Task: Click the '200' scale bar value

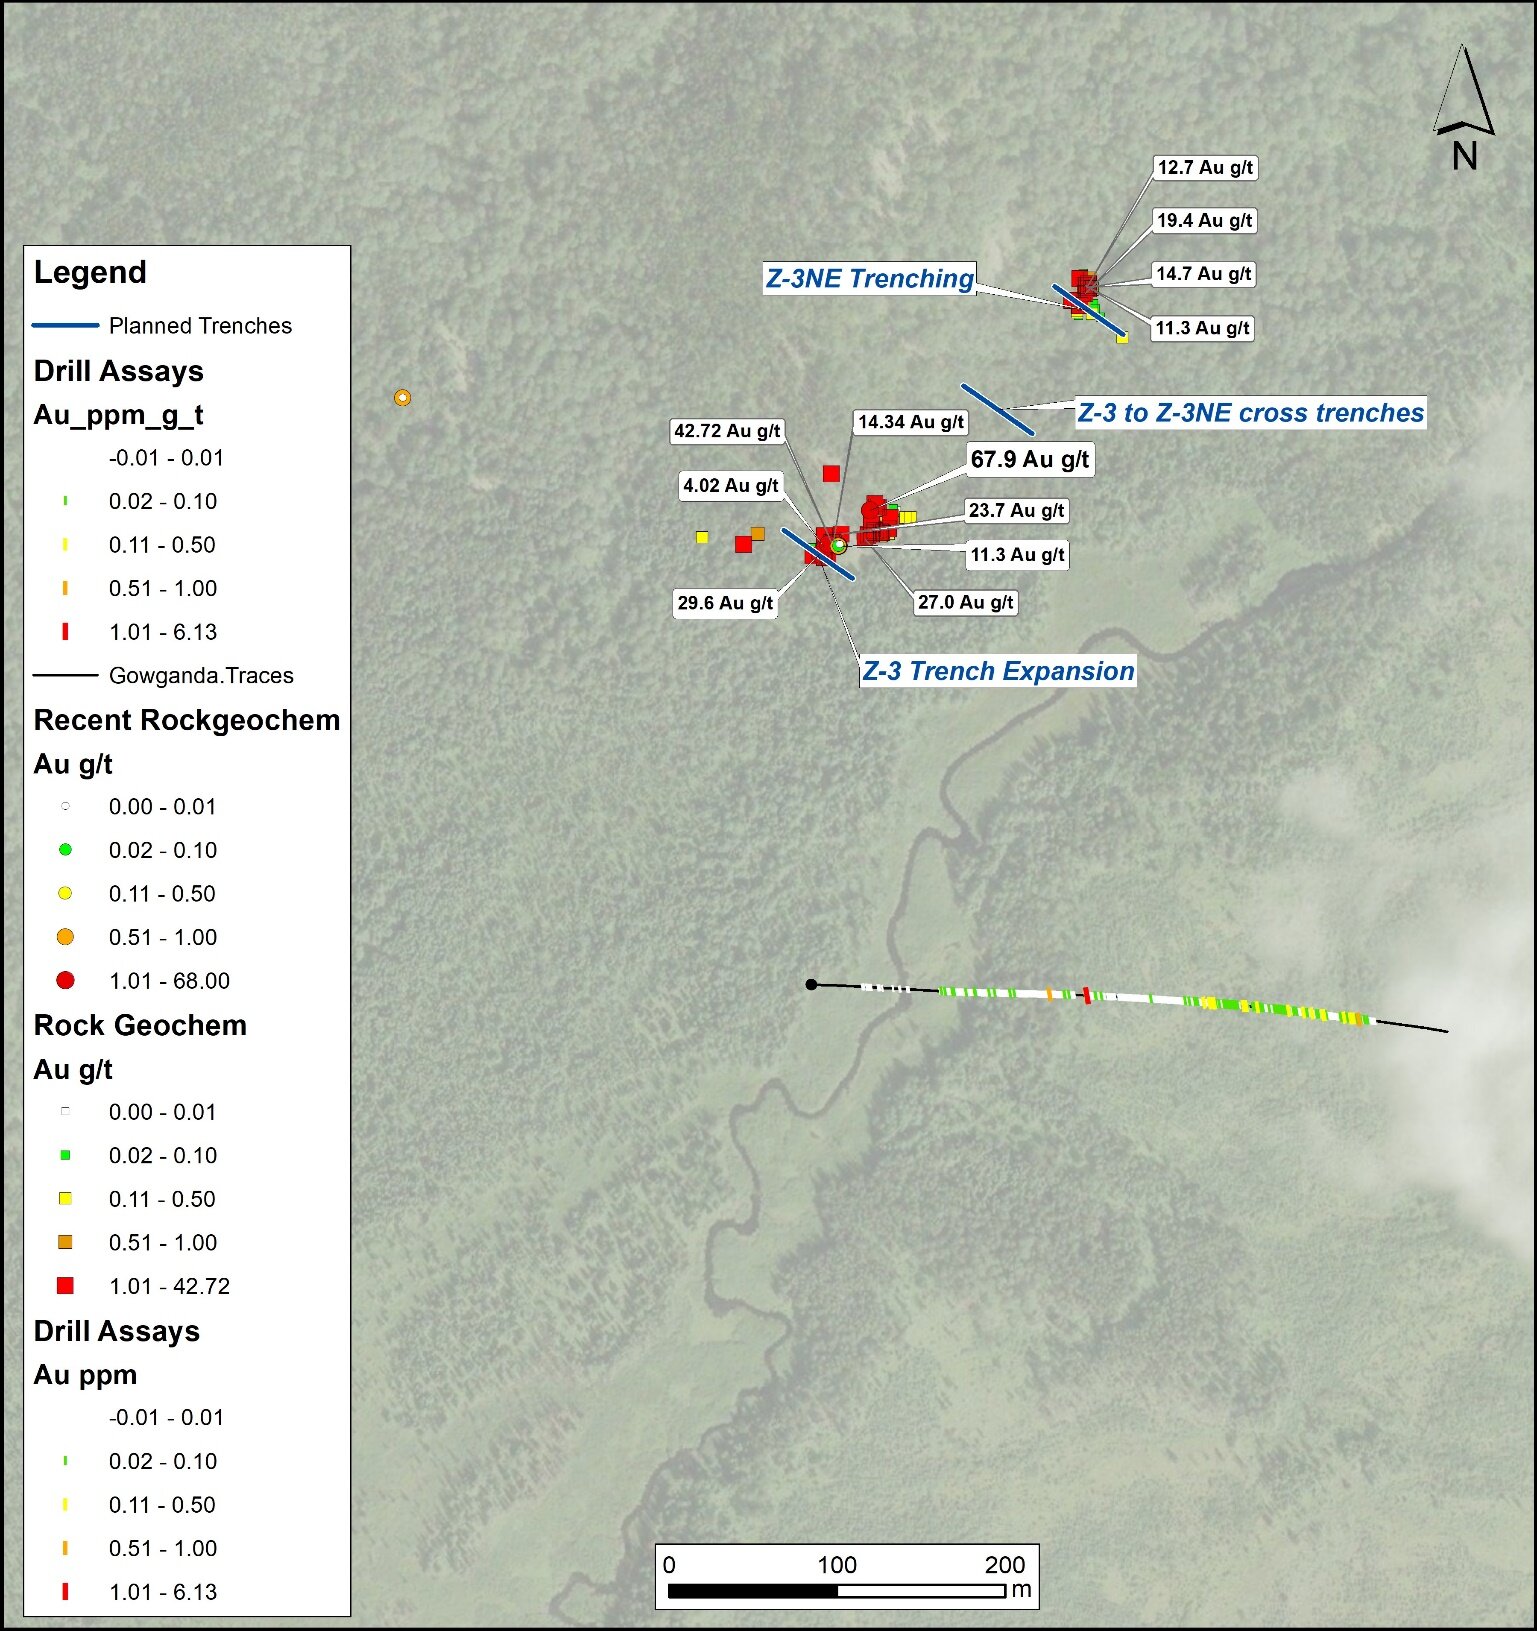Action: (x=1005, y=1565)
